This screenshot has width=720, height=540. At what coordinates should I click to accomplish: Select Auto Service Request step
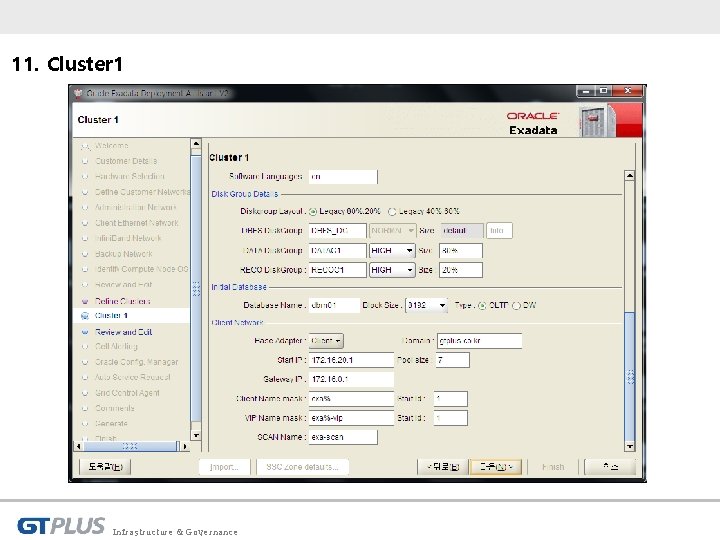[133, 377]
